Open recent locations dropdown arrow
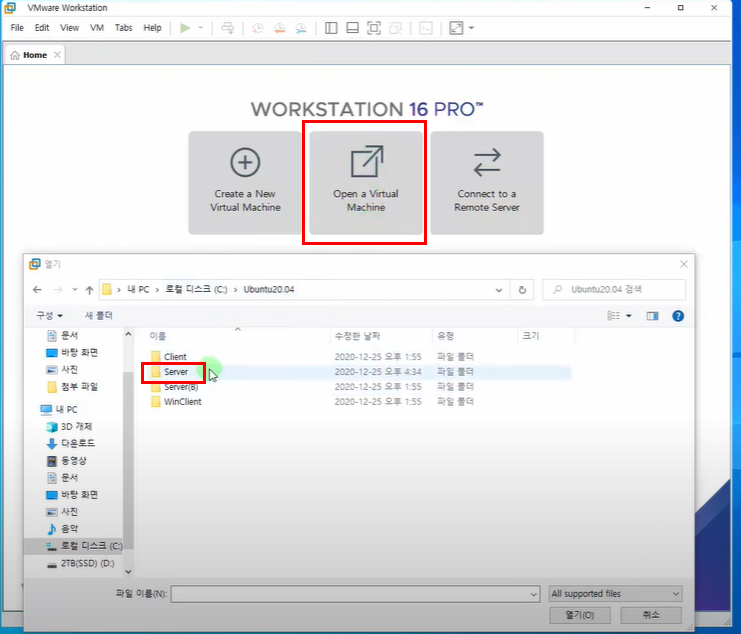The image size is (741, 634). pyautogui.click(x=75, y=290)
